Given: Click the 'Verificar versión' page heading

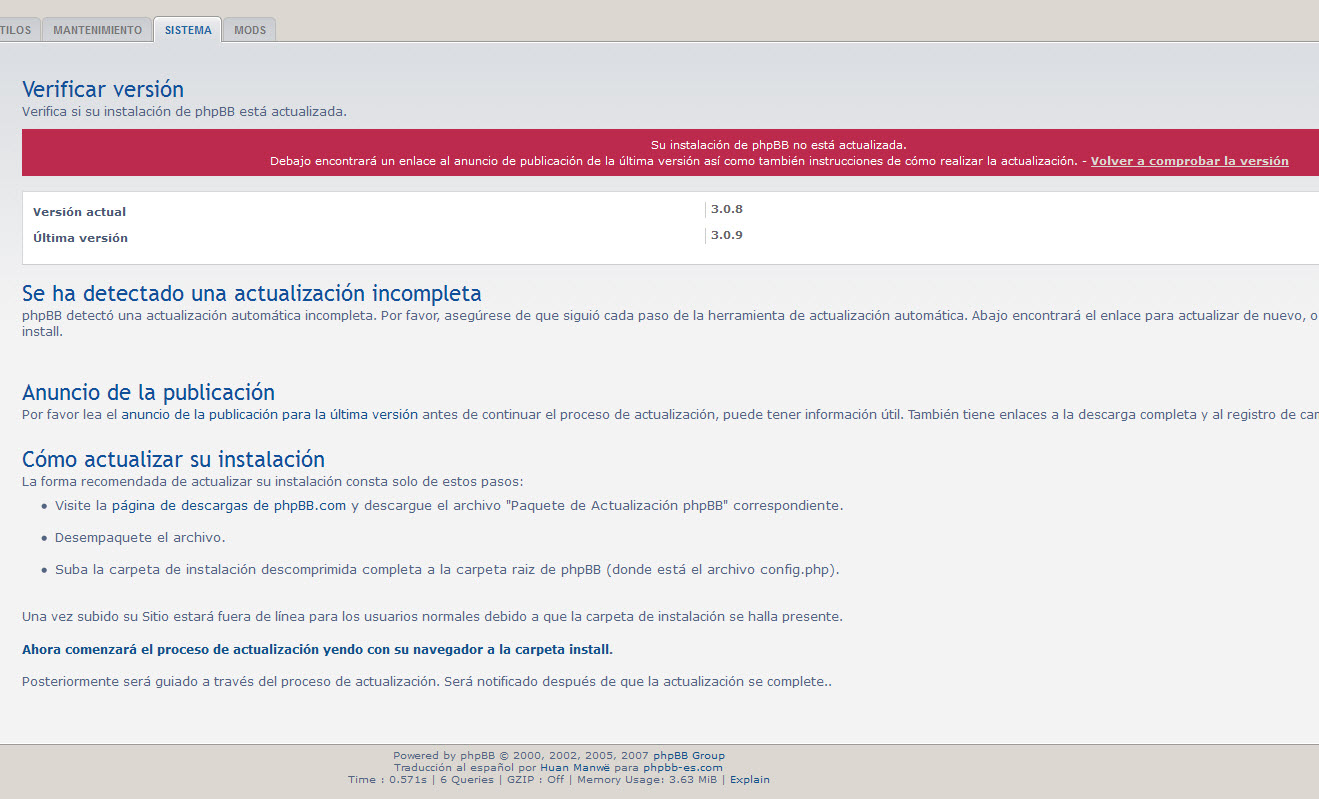Looking at the screenshot, I should (103, 90).
